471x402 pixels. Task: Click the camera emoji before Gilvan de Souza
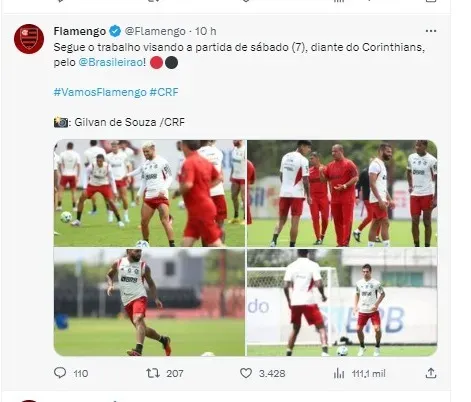pyautogui.click(x=61, y=122)
